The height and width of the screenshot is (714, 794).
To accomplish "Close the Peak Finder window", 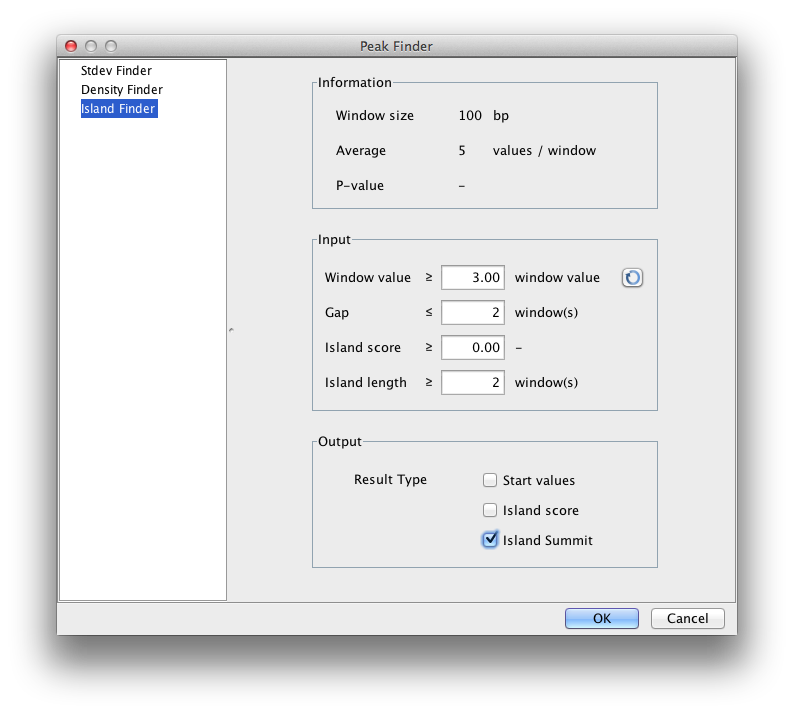I will [x=71, y=46].
